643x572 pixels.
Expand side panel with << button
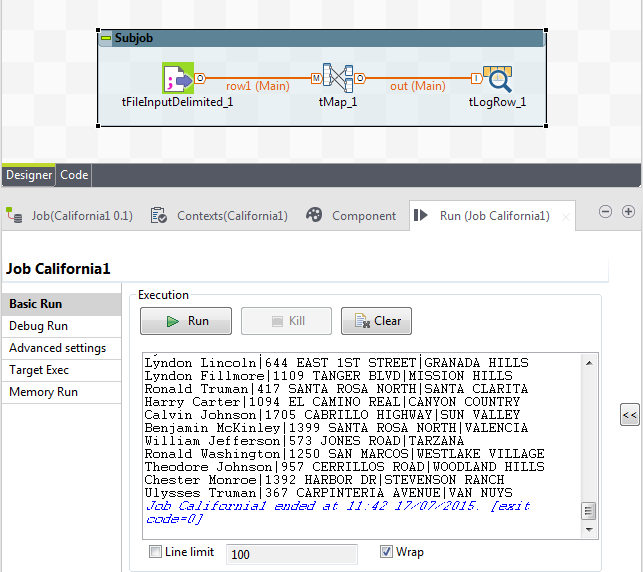tap(629, 415)
